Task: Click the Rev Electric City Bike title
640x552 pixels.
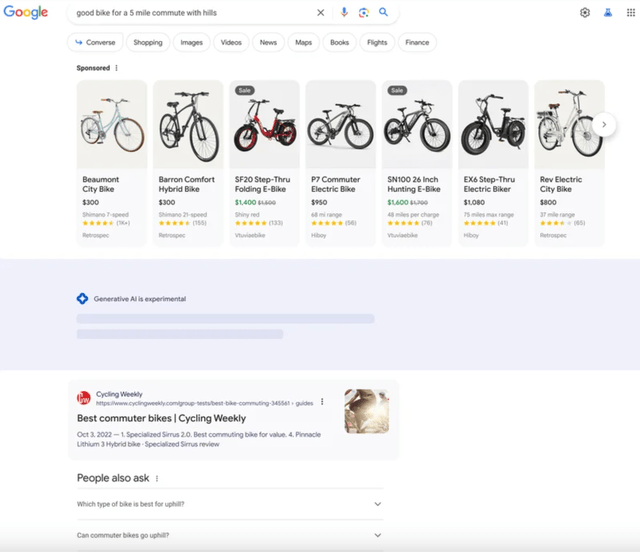Action: coord(561,184)
